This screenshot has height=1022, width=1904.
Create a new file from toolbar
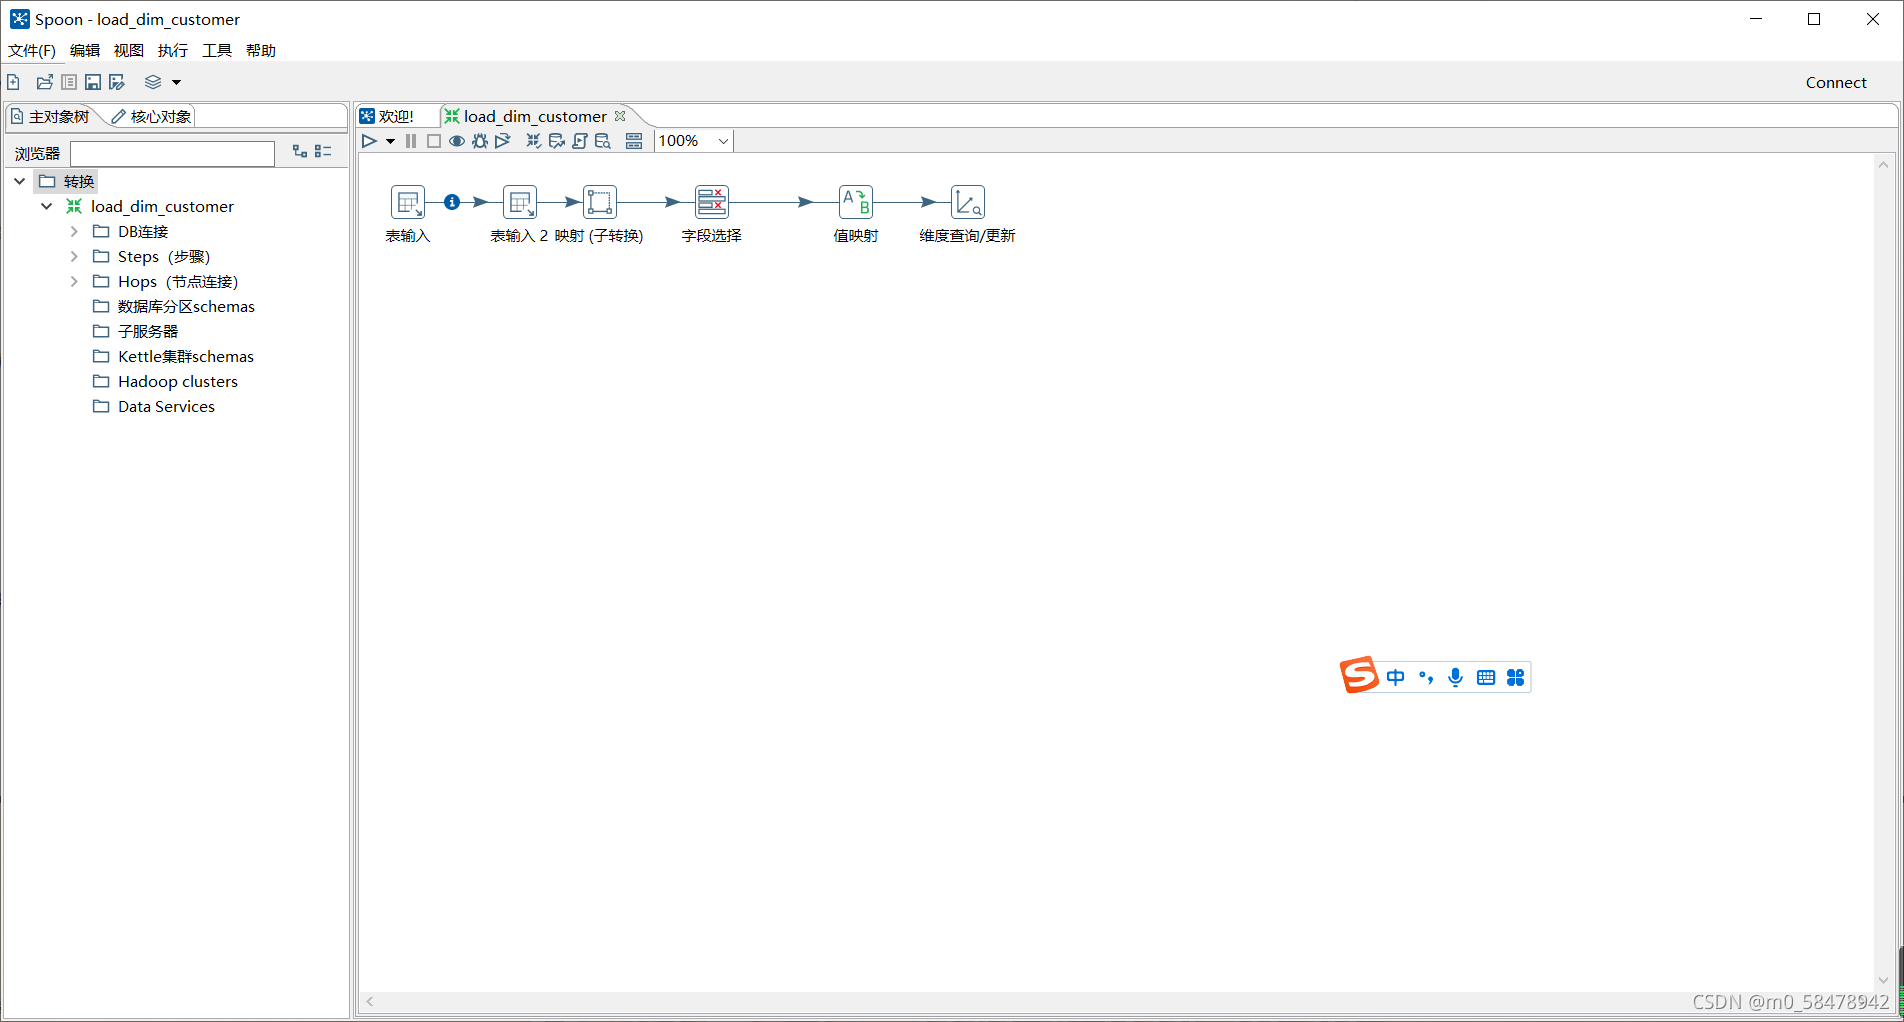coord(13,82)
